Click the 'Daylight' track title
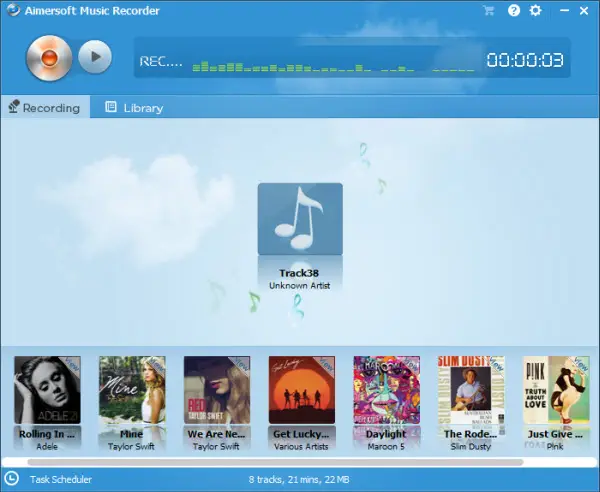Viewport: 600px width, 492px height. [x=386, y=434]
